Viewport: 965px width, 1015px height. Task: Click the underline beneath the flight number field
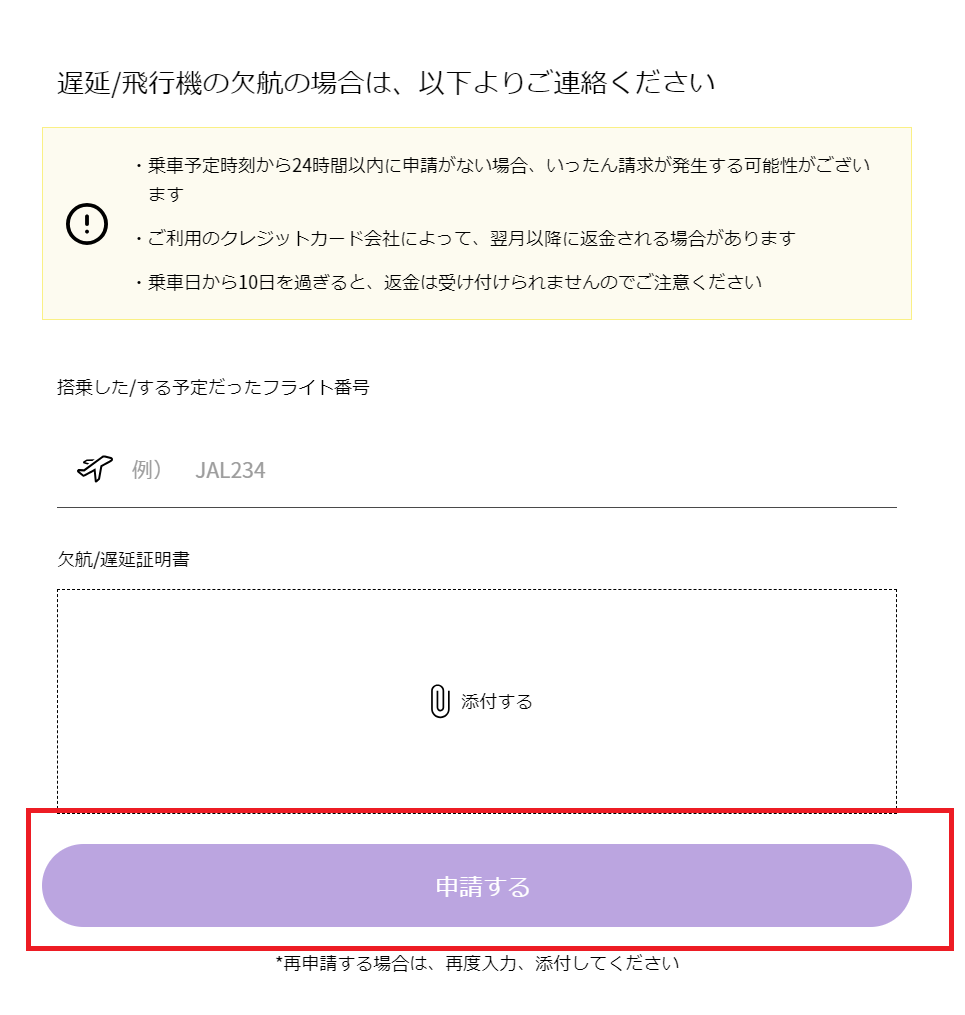(x=477, y=508)
